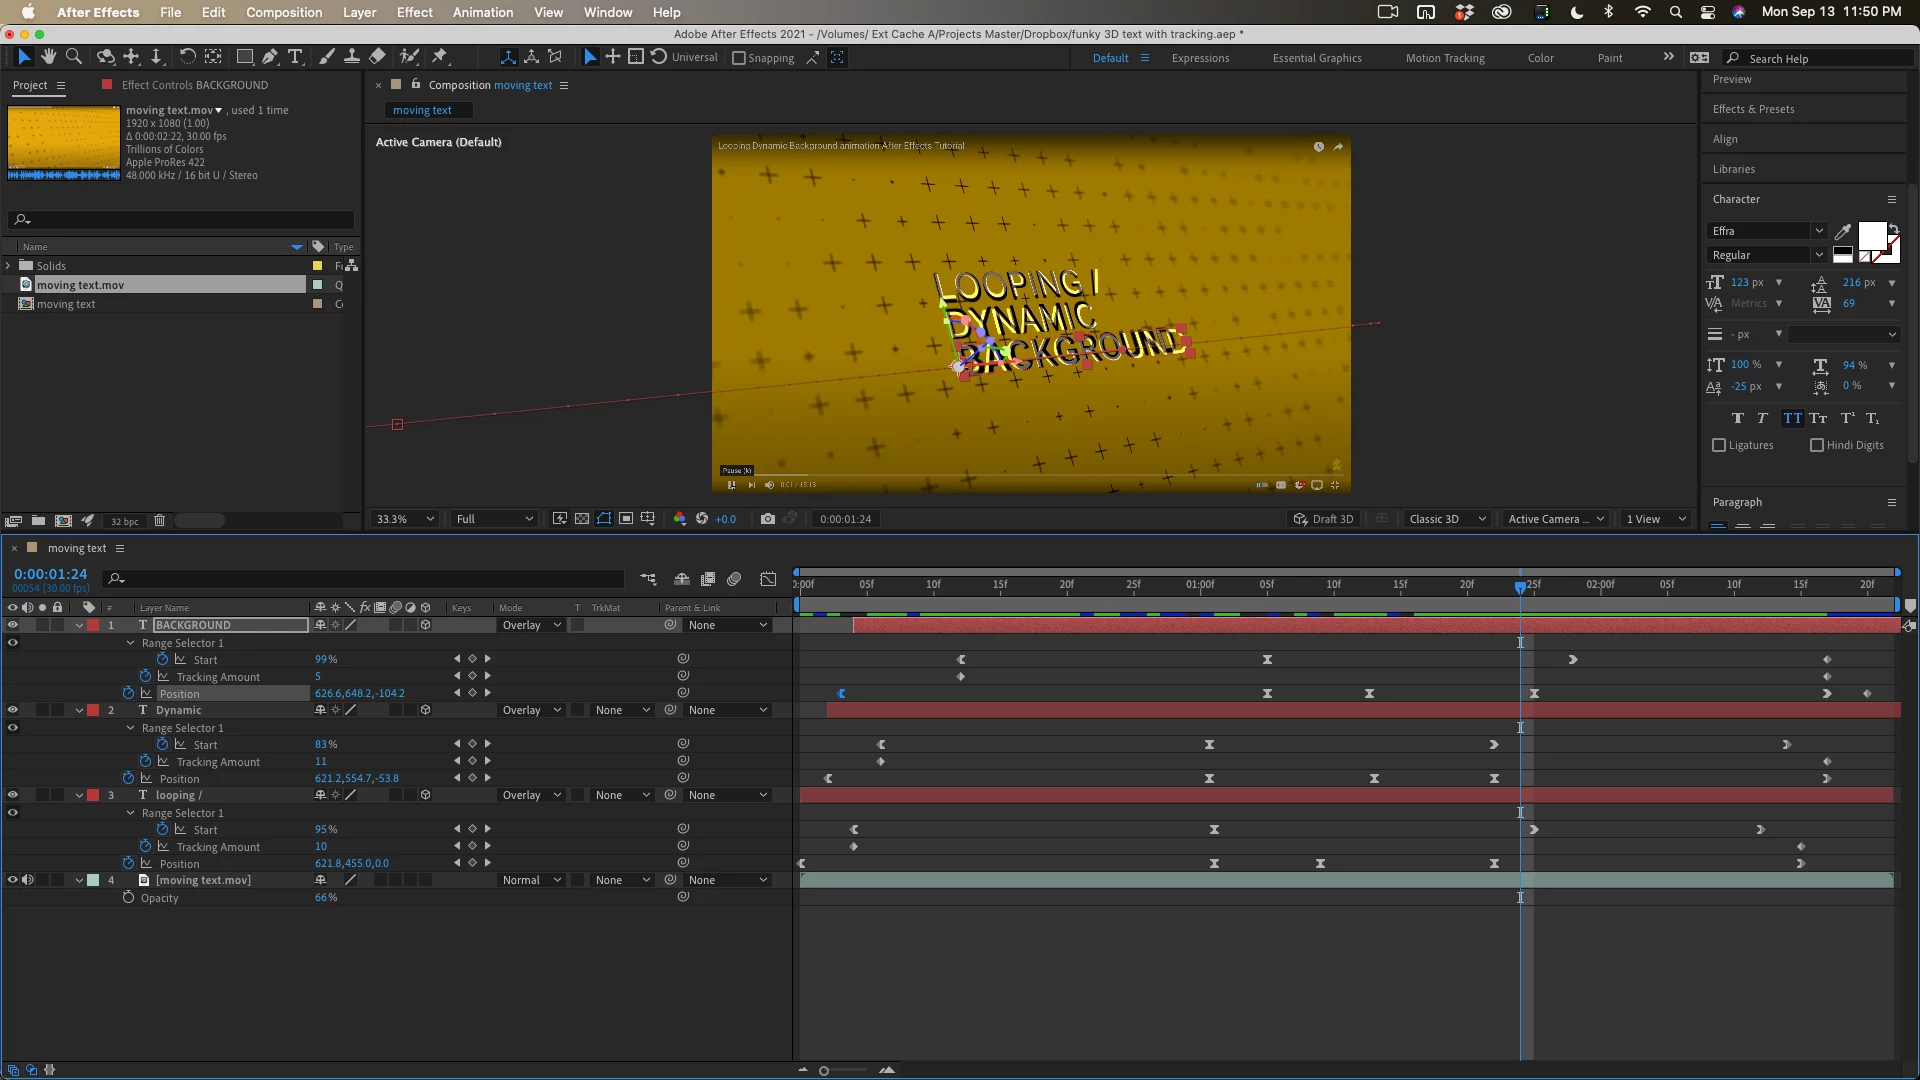Screen dimensions: 1920x1080
Task: Click the Take Snapshot camera icon
Action: 767,519
